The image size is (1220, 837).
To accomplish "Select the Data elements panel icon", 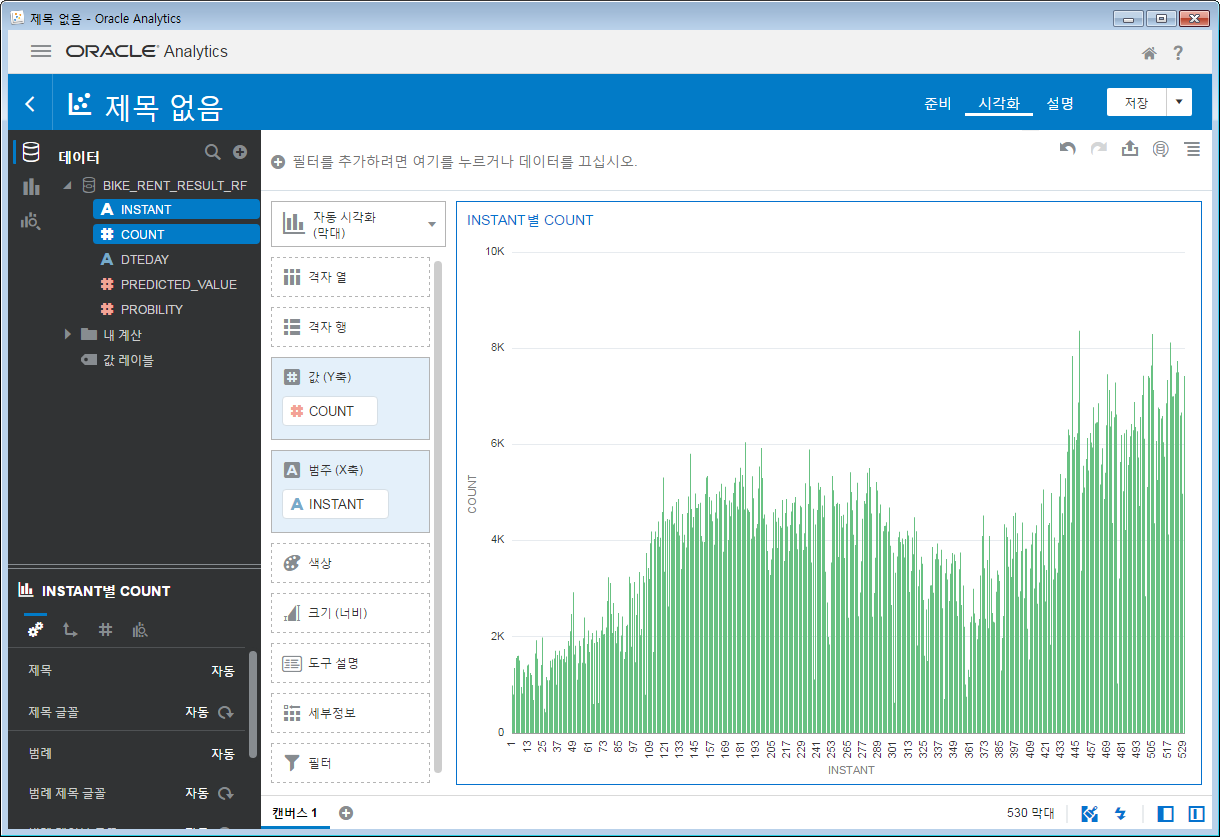I will [31, 153].
